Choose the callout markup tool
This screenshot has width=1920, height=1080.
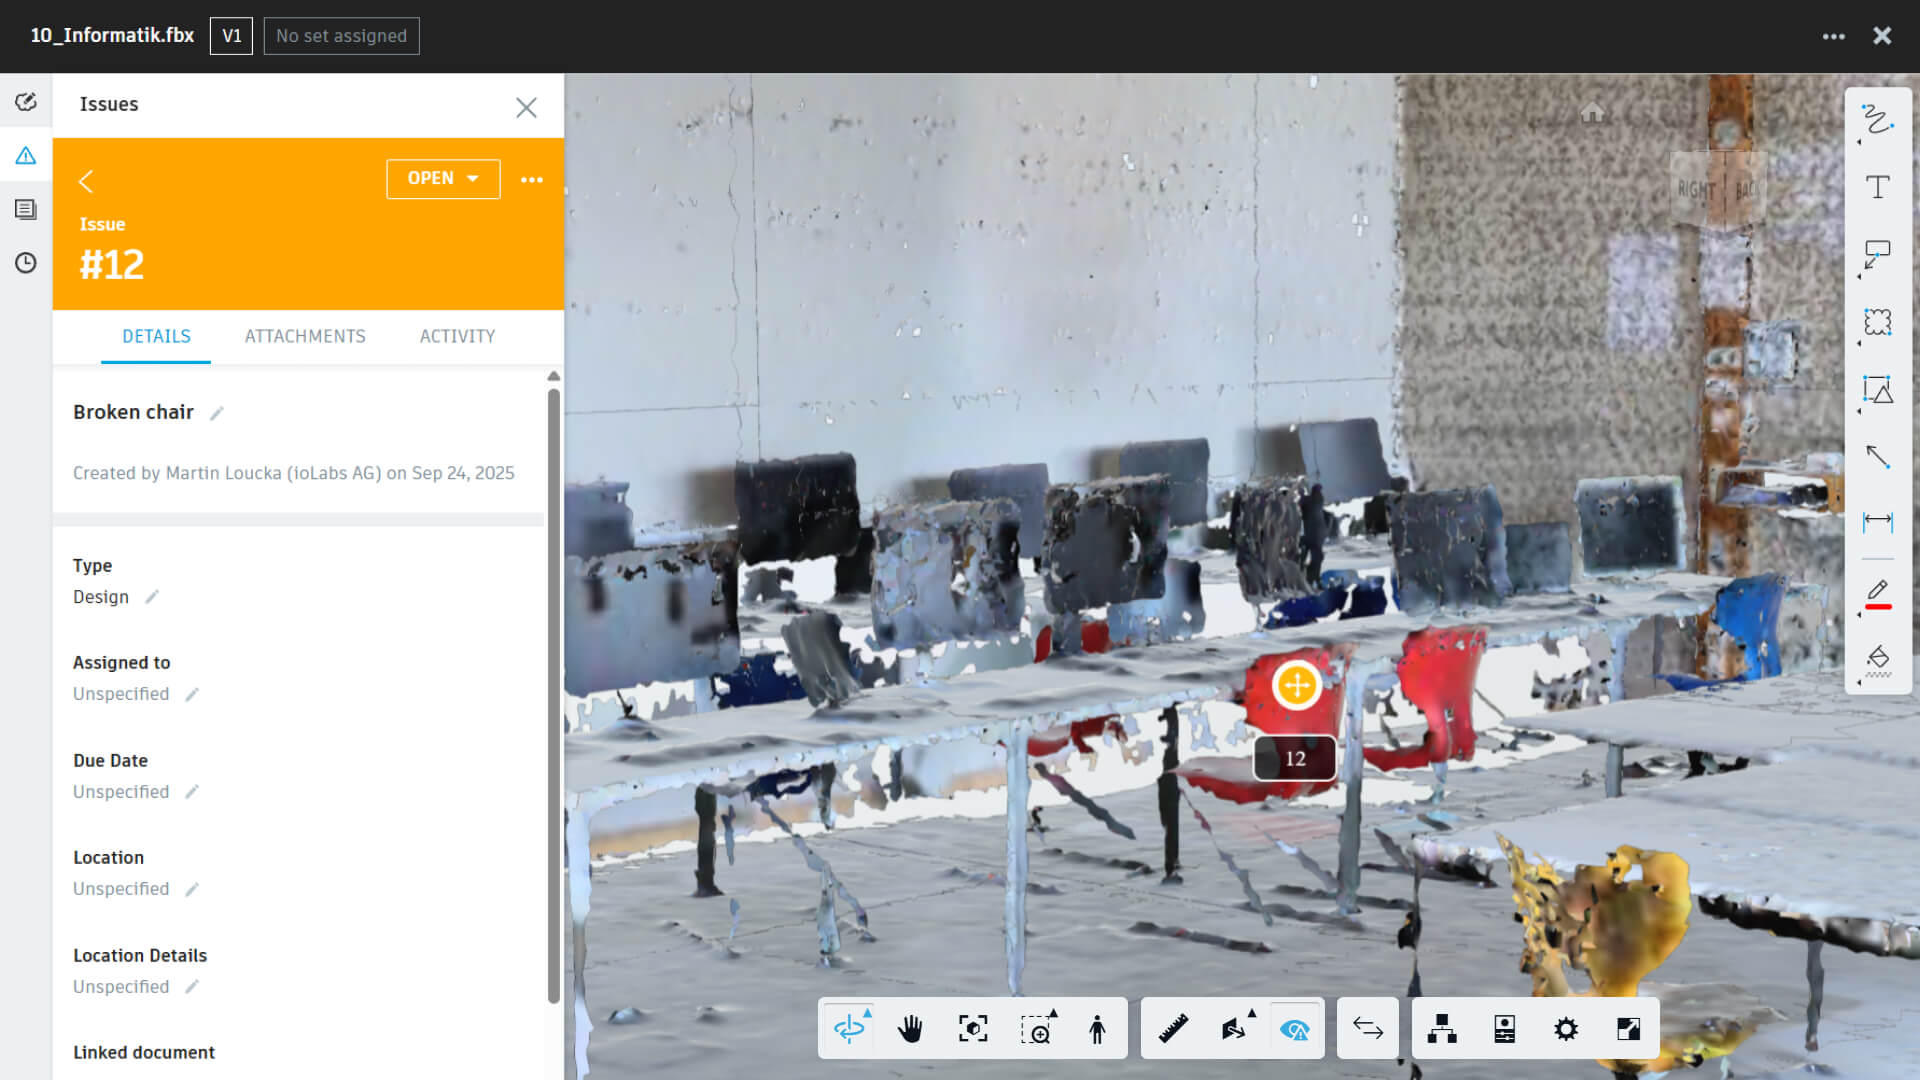[x=1877, y=254]
